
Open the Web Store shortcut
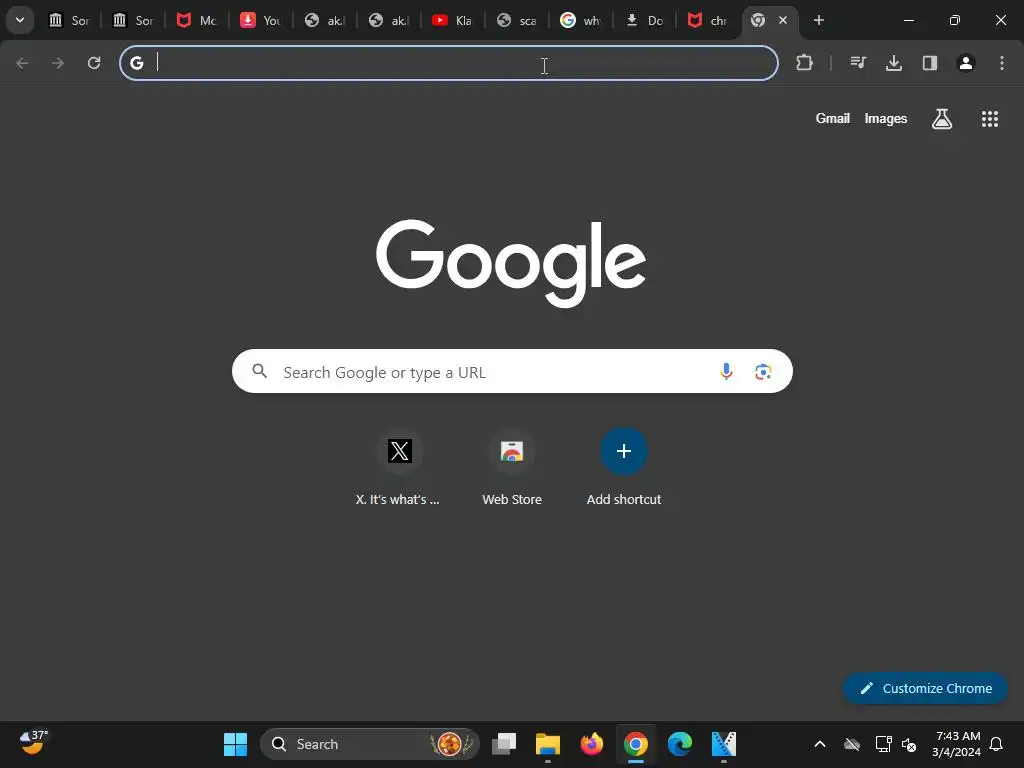click(x=512, y=465)
